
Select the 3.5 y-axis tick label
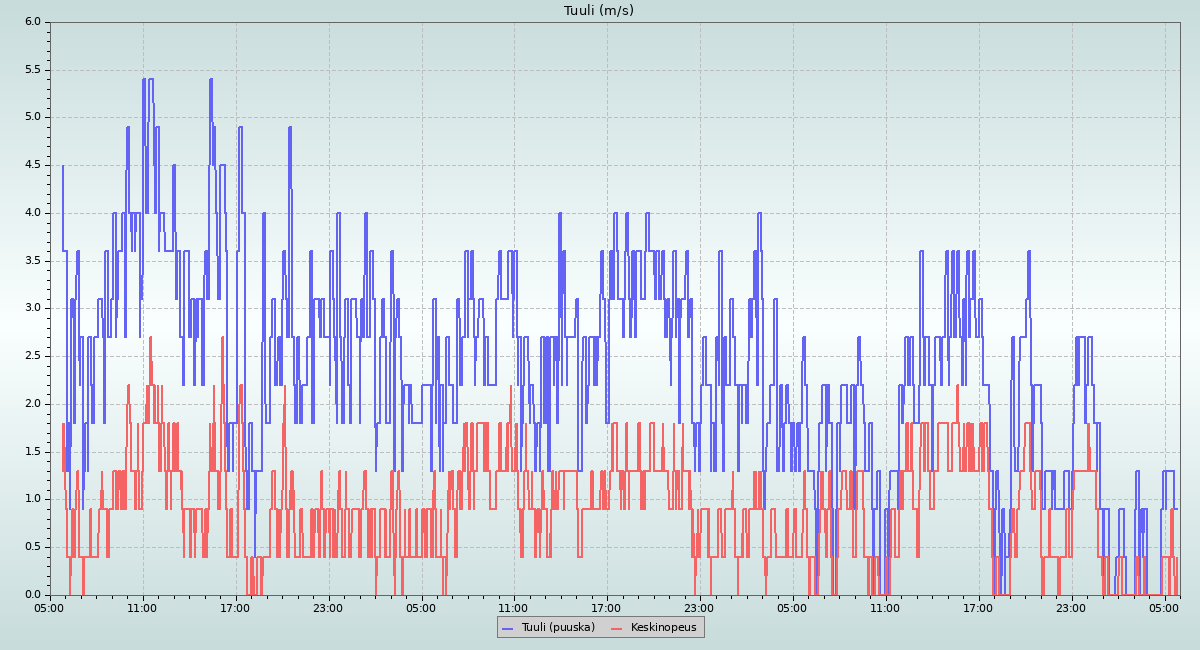point(33,261)
